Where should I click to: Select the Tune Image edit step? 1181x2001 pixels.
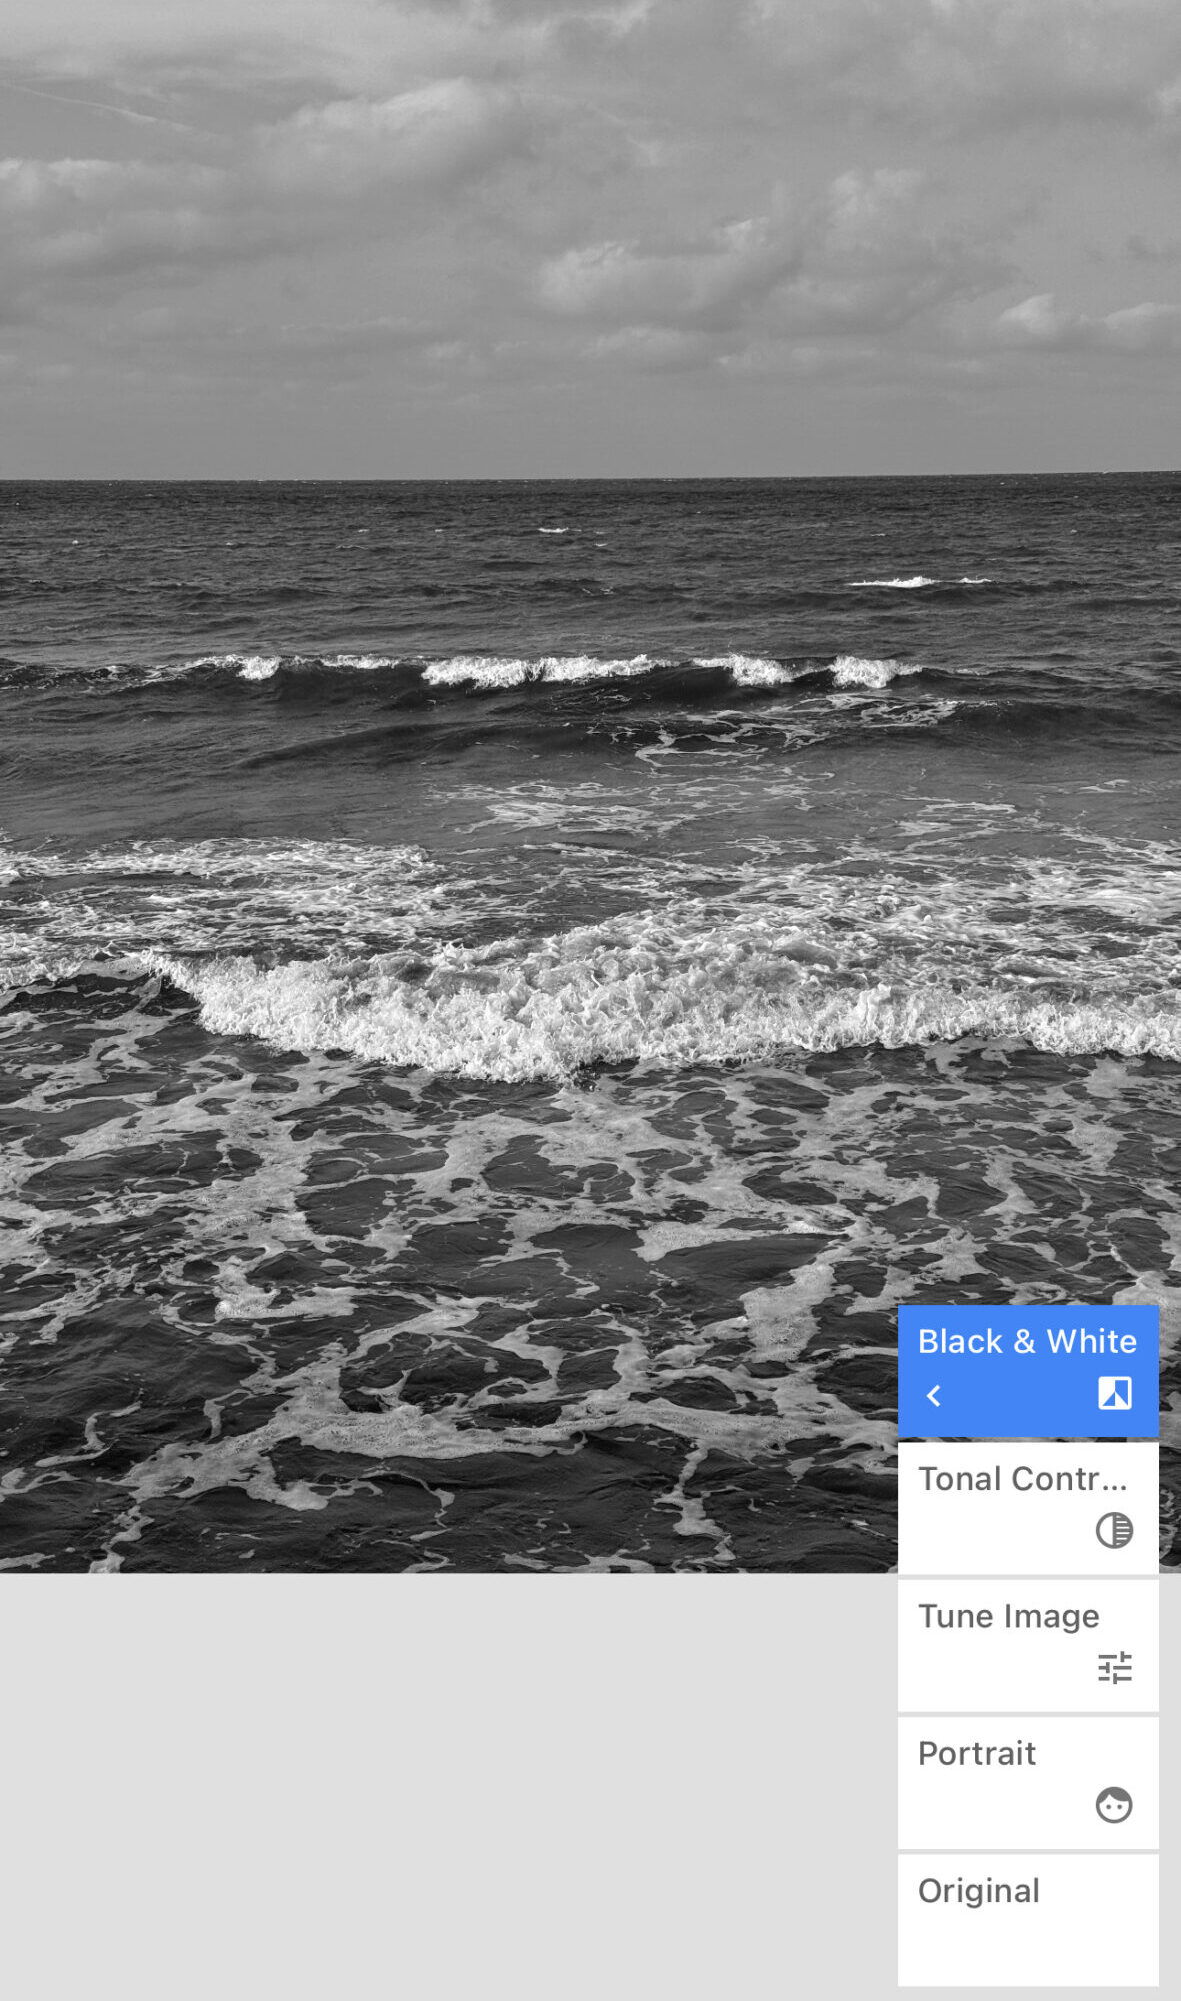tap(1028, 1645)
